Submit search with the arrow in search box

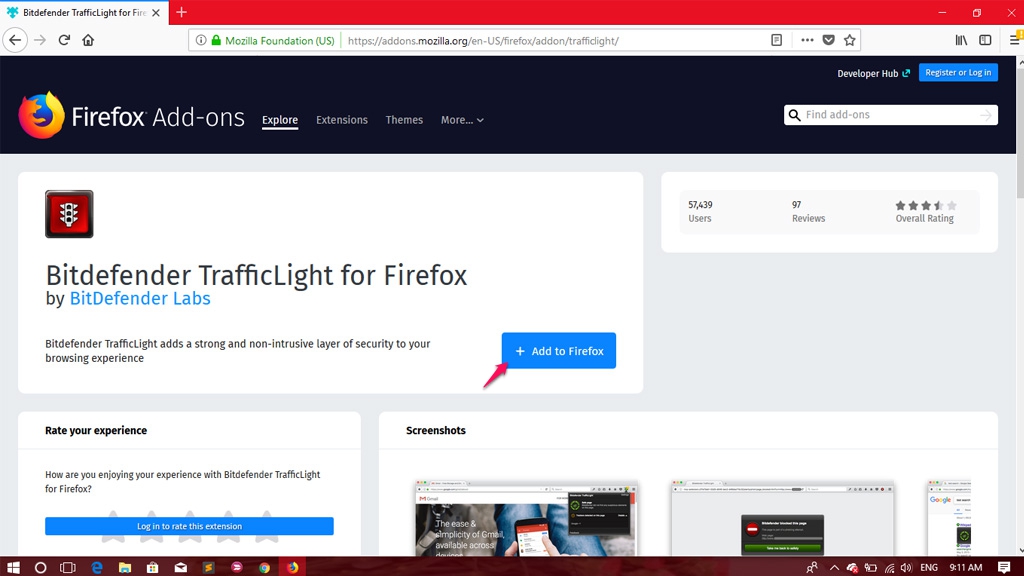(985, 115)
